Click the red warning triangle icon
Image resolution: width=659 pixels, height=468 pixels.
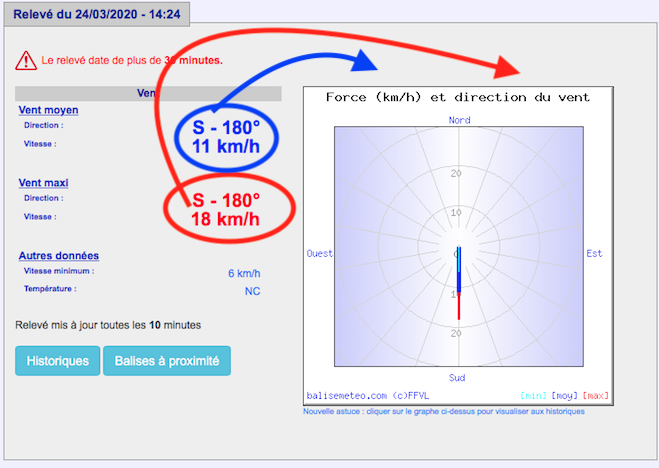coord(26,60)
